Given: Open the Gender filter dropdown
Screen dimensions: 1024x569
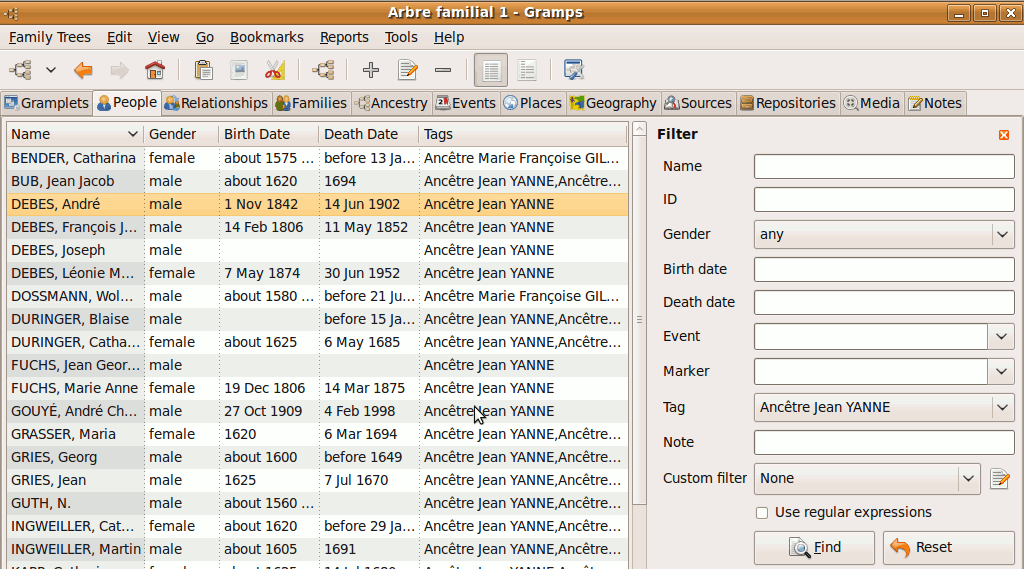Looking at the screenshot, I should [884, 235].
